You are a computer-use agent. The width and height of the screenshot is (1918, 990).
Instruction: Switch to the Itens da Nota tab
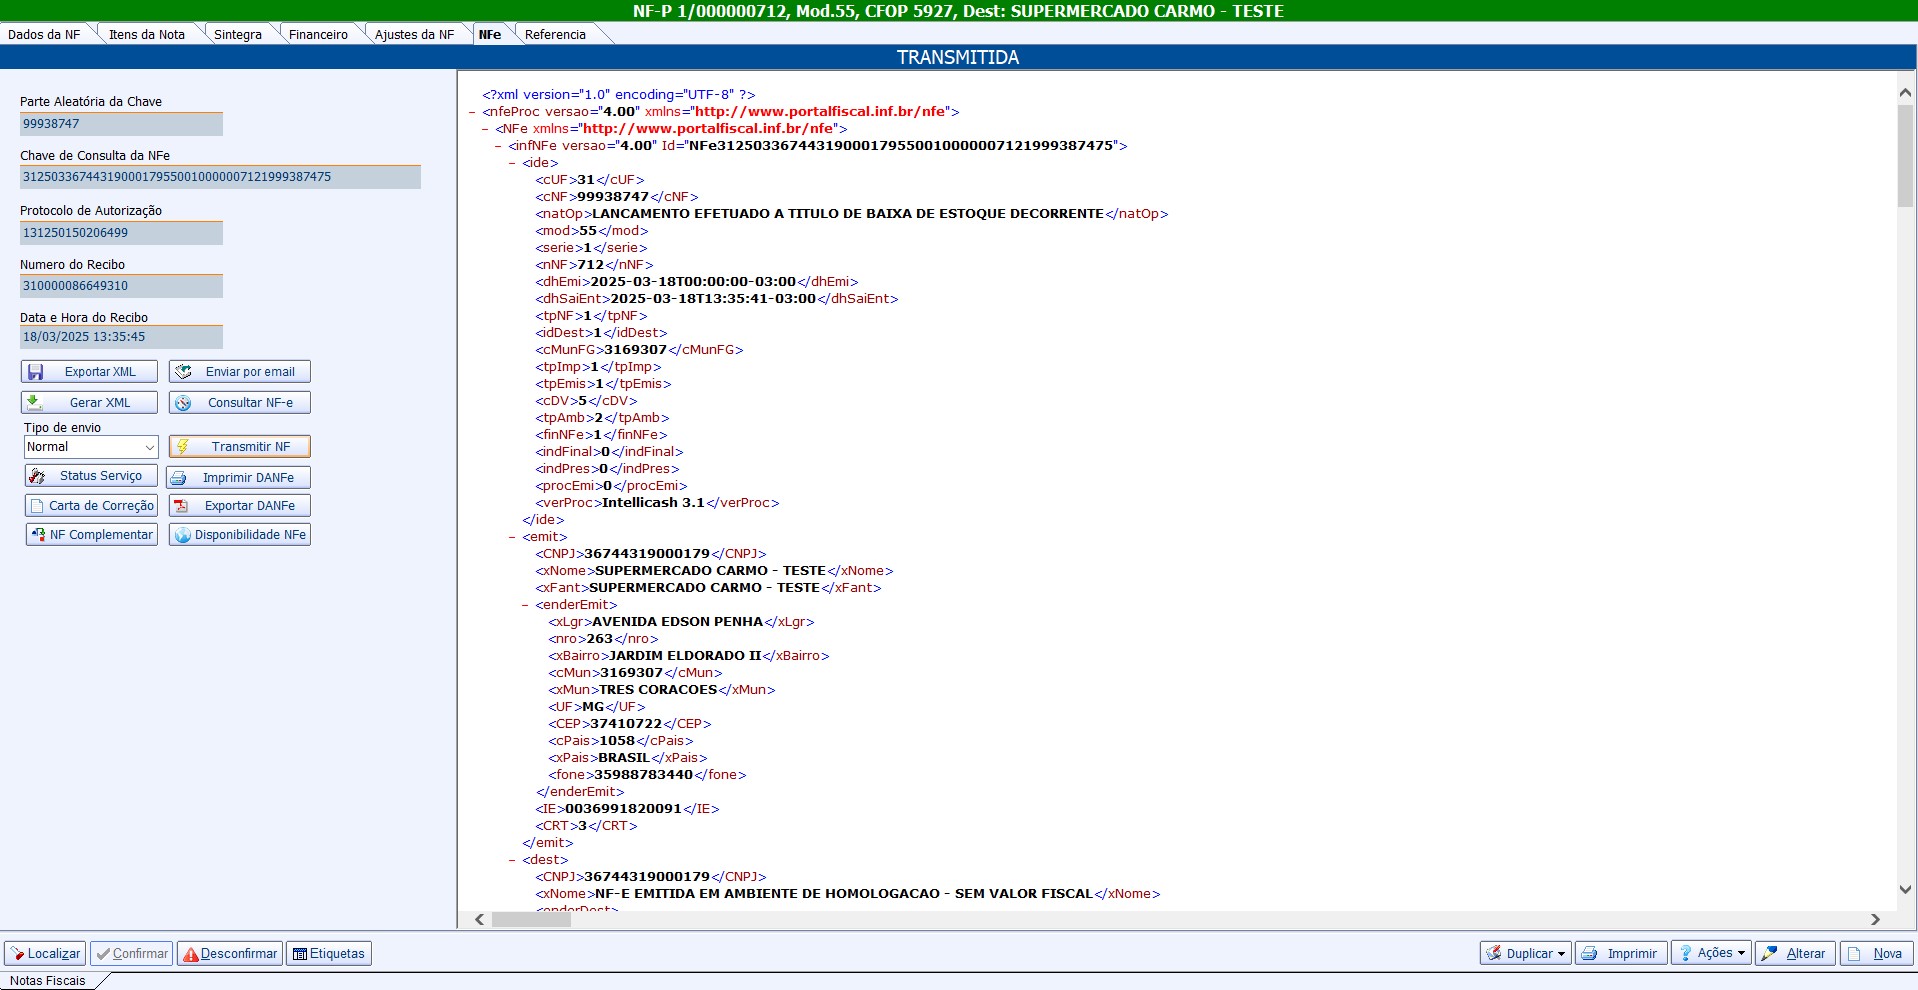147,34
